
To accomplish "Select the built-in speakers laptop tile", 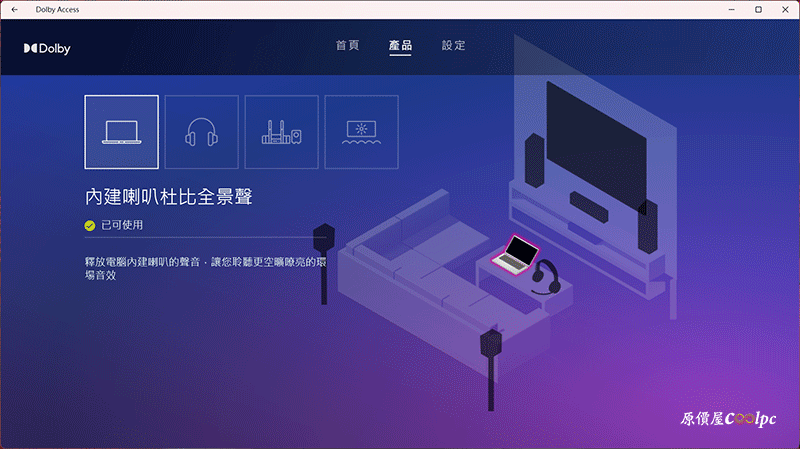I will tap(121, 132).
